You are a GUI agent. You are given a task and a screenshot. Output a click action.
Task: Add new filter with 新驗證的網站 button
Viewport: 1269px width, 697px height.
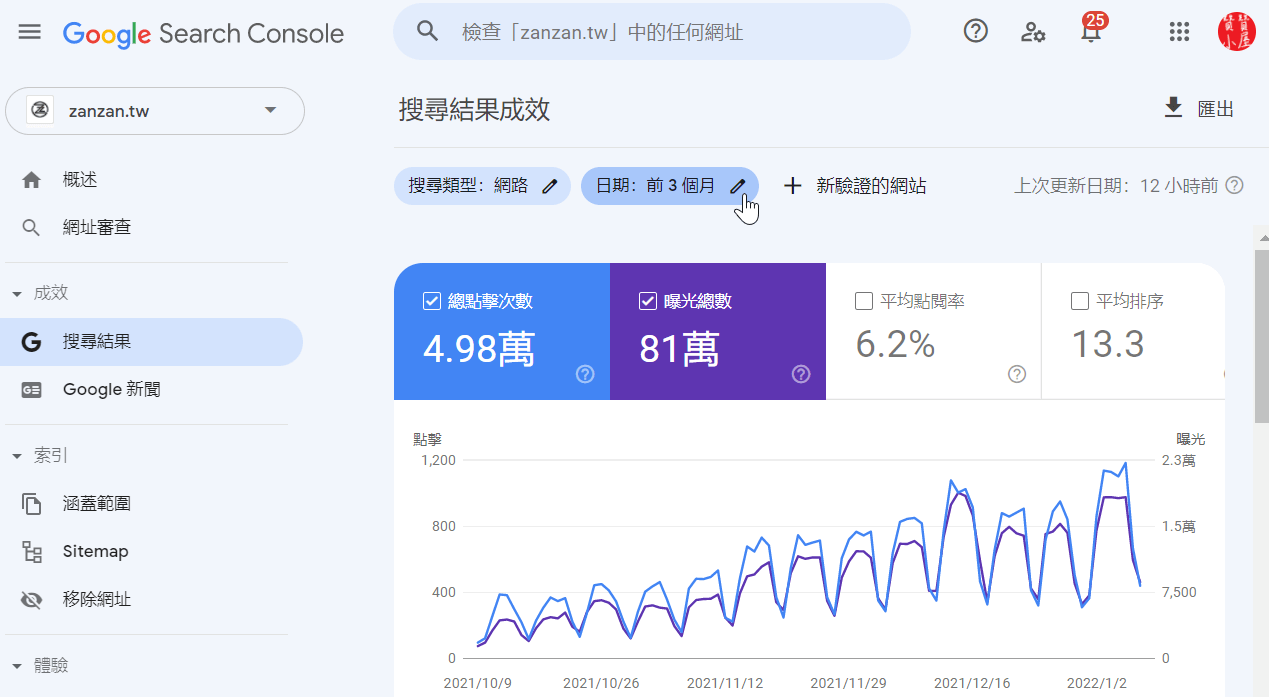(x=854, y=186)
